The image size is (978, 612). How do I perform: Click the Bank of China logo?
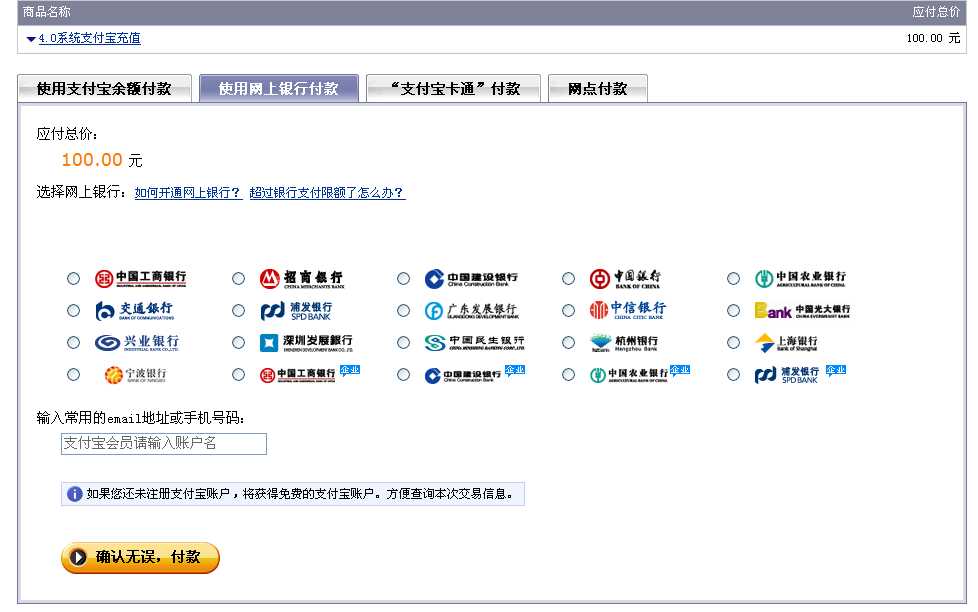coord(630,278)
